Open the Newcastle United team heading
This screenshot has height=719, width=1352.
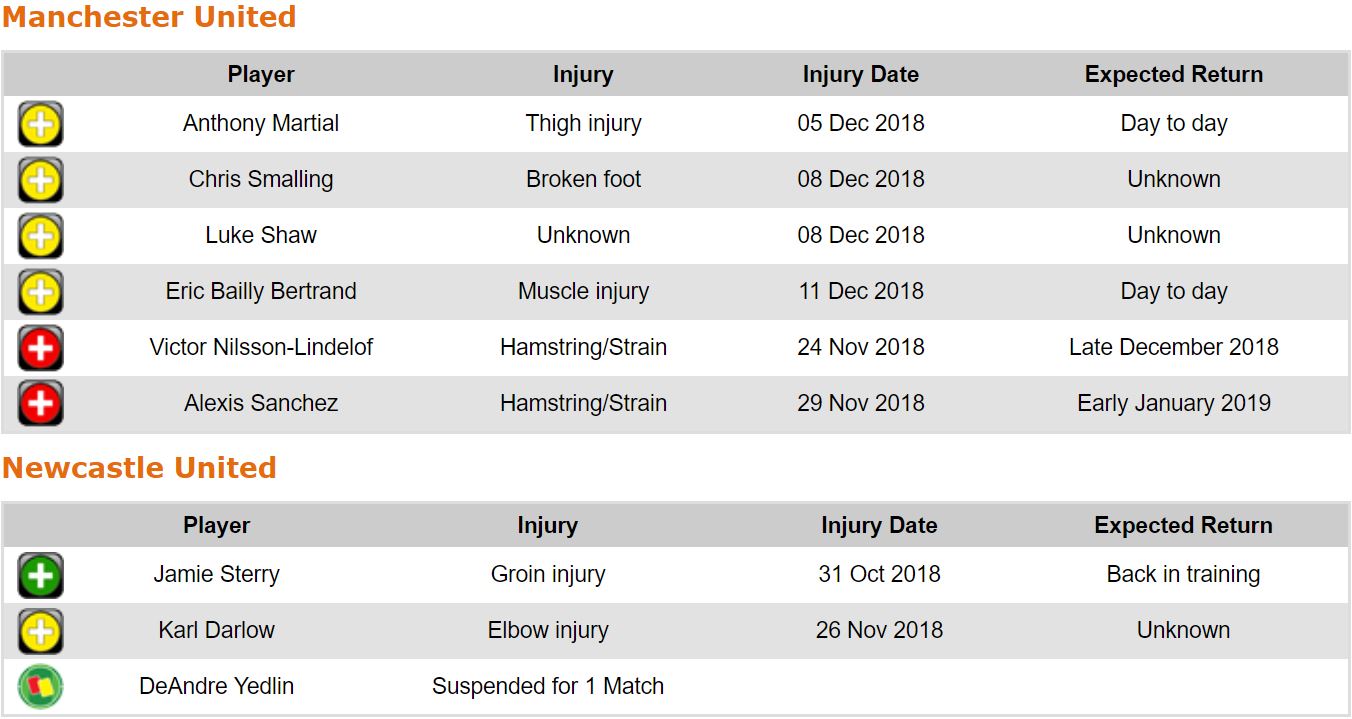point(139,468)
